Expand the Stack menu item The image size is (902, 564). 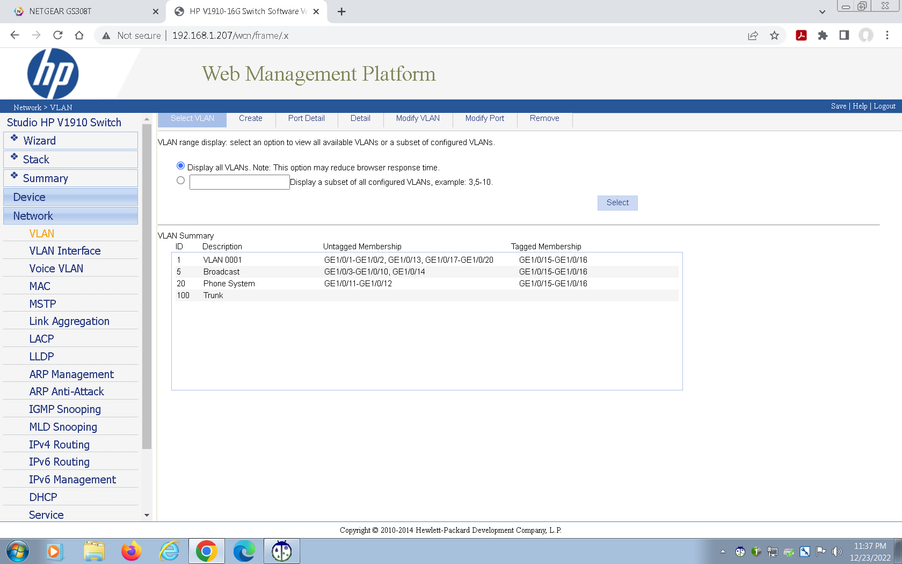pos(71,159)
